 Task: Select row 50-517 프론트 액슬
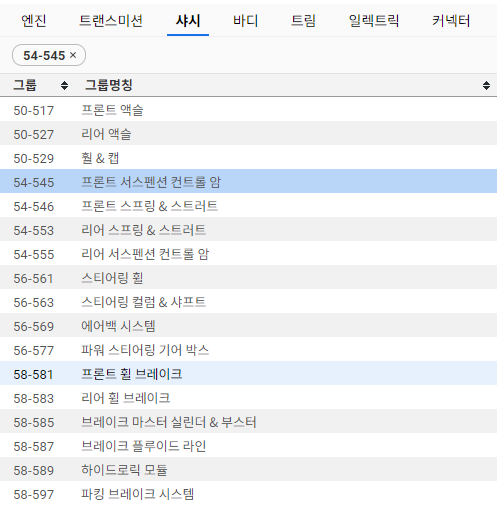pyautogui.click(x=248, y=109)
